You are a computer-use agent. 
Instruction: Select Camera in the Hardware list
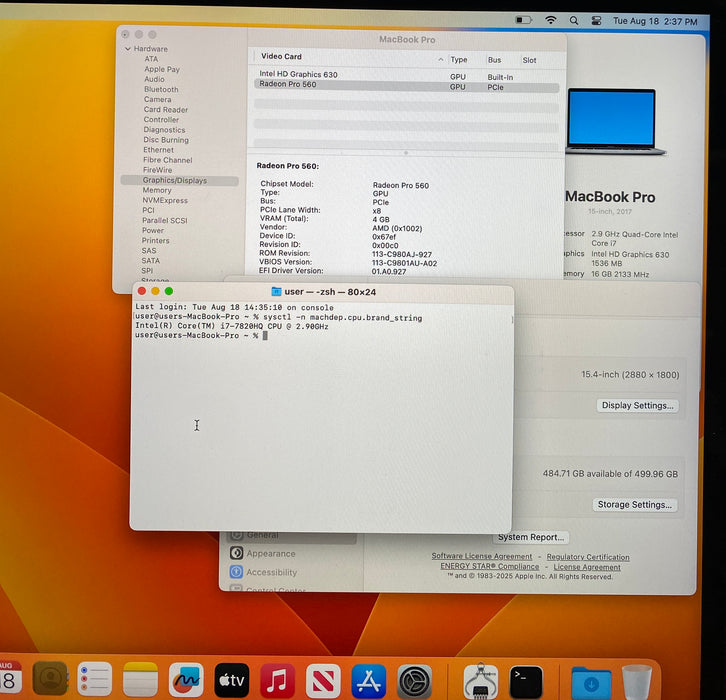pos(157,100)
